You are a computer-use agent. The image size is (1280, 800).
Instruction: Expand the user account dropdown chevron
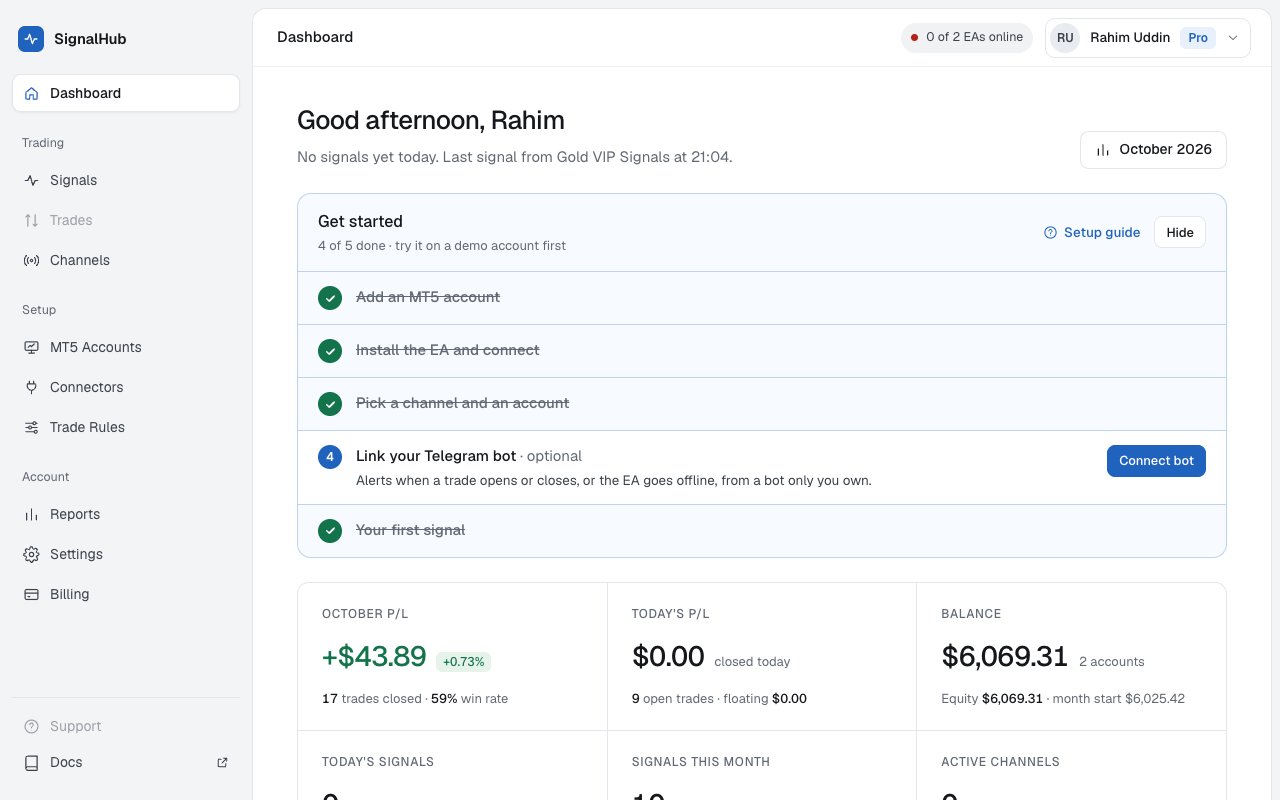coord(1233,38)
